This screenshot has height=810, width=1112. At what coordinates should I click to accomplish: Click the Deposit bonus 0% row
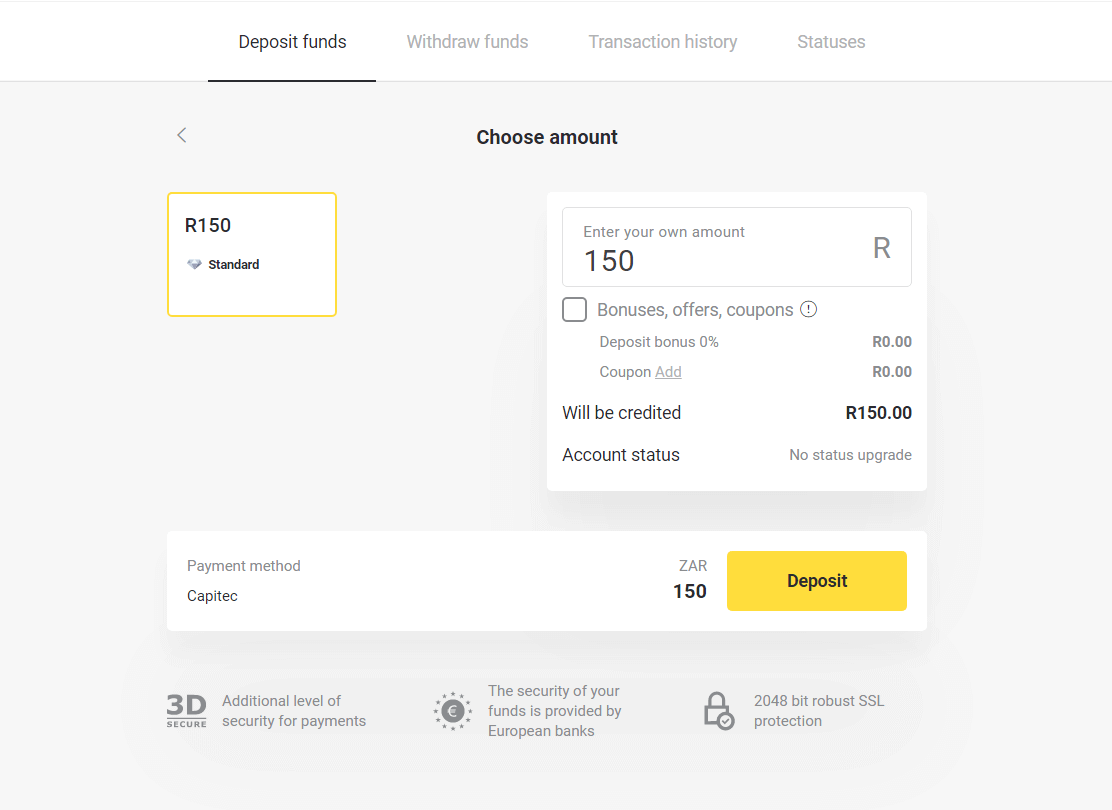point(659,342)
